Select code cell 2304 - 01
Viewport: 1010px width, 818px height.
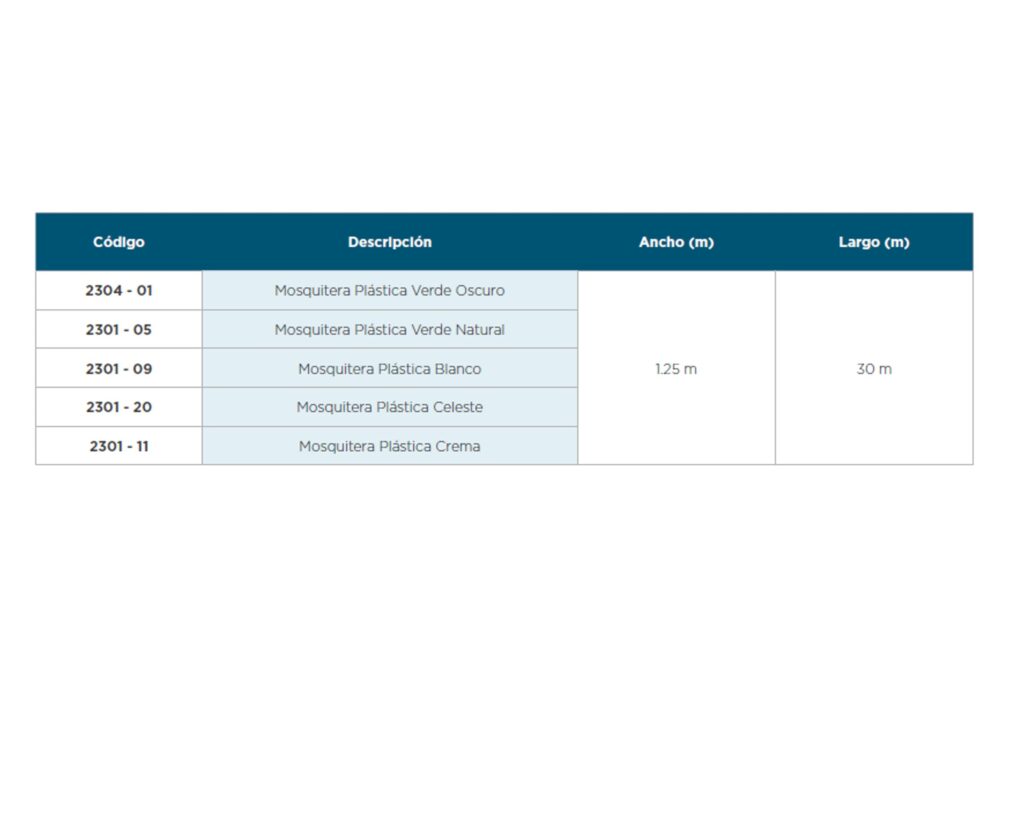click(119, 290)
